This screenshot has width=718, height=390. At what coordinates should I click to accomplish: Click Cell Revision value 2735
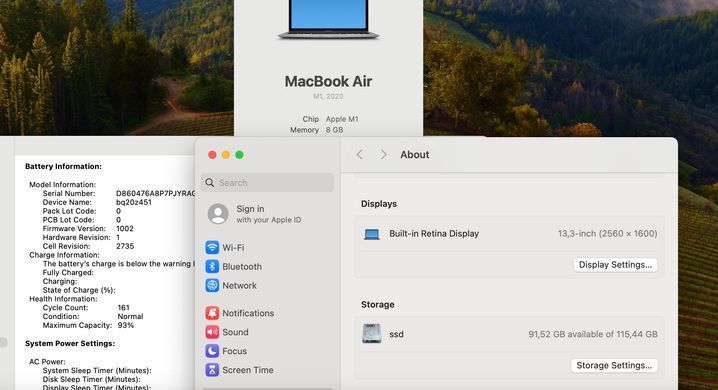pyautogui.click(x=125, y=246)
